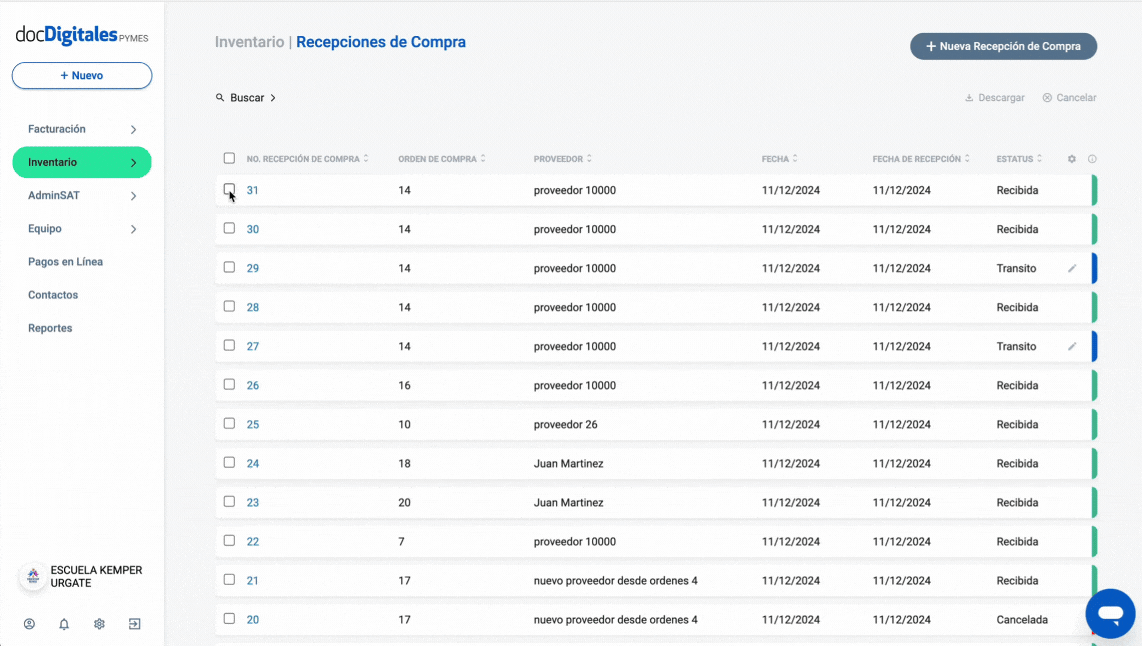
Task: Open reception number 25 link
Action: [253, 425]
